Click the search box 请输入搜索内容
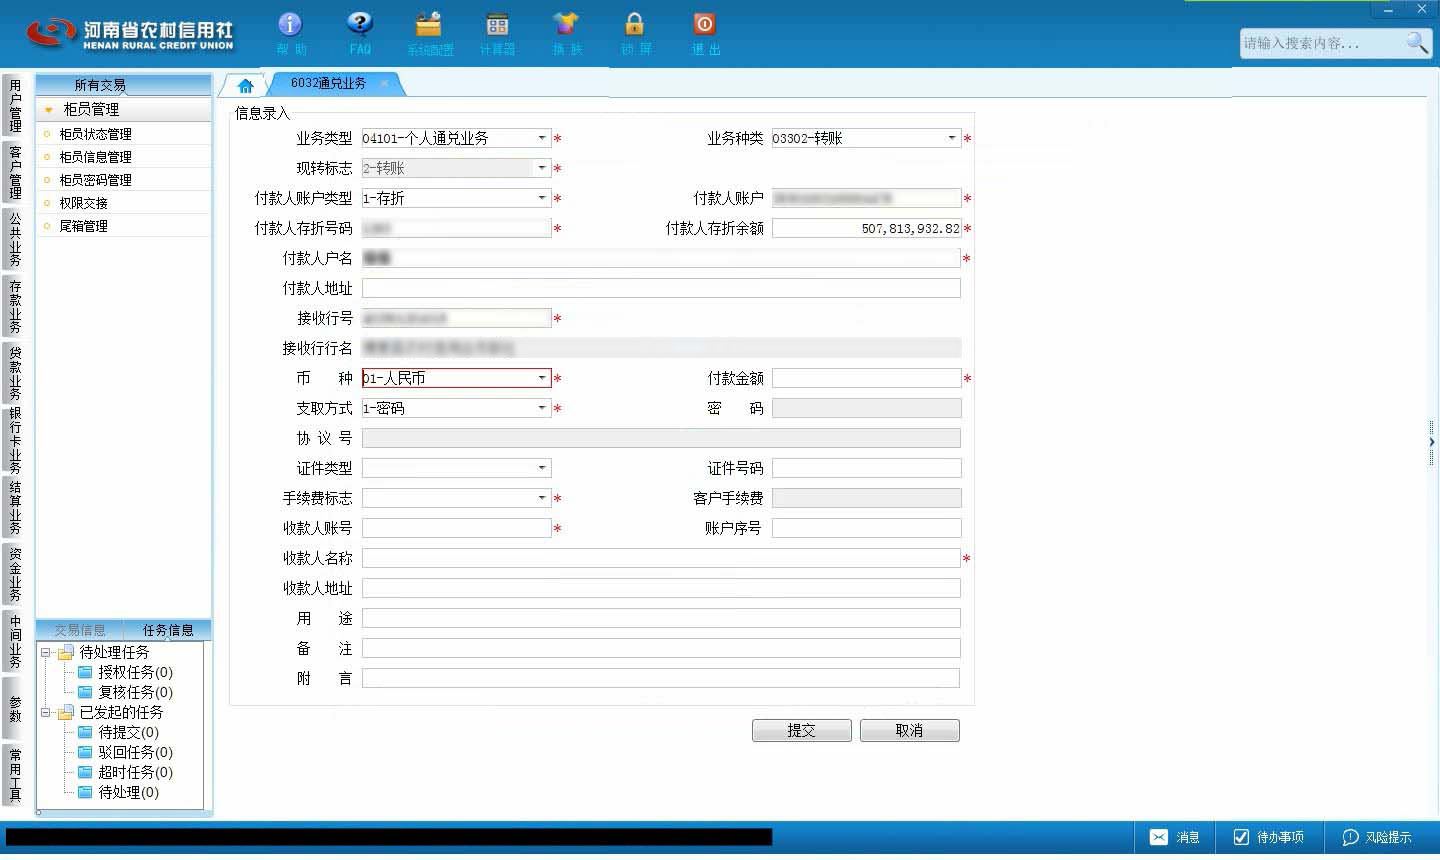The height and width of the screenshot is (860, 1440). [1322, 43]
